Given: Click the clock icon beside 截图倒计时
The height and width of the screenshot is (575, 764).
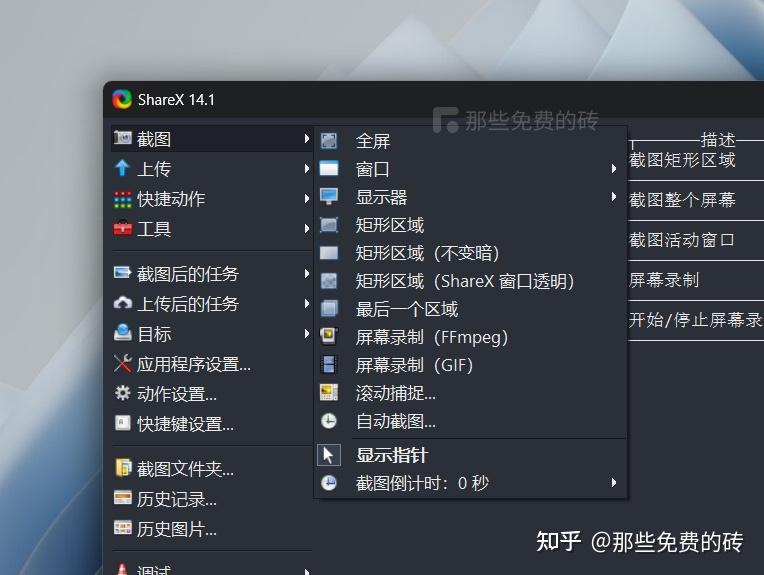Looking at the screenshot, I should (329, 483).
